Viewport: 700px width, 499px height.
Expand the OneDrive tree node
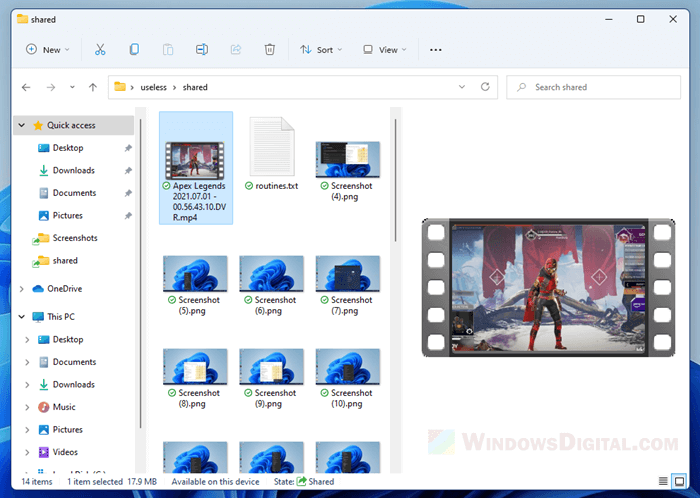(21, 289)
